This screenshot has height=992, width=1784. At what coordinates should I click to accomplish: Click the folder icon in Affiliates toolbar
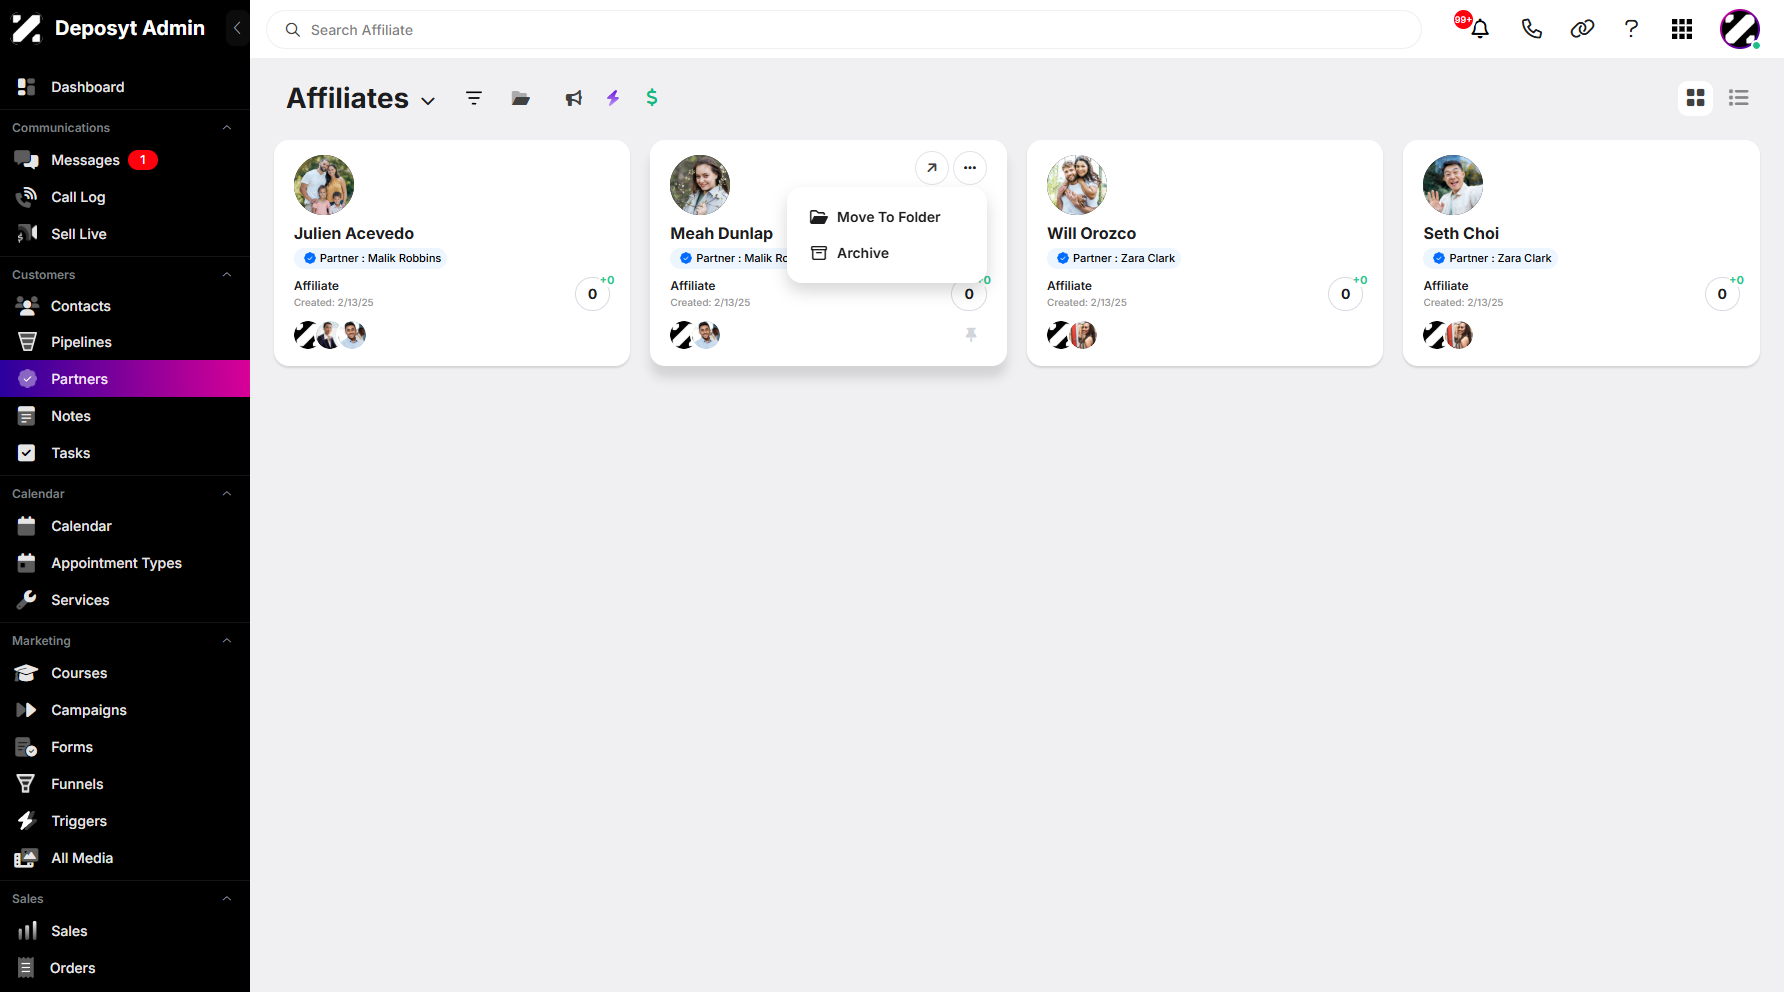click(x=521, y=98)
